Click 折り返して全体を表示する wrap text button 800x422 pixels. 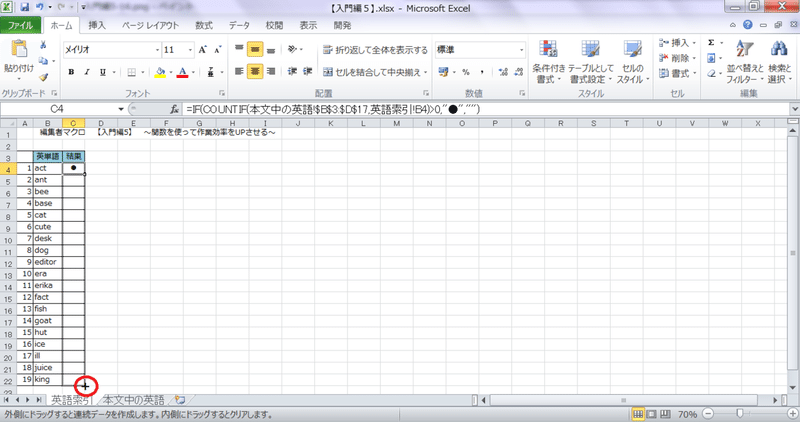pos(375,50)
